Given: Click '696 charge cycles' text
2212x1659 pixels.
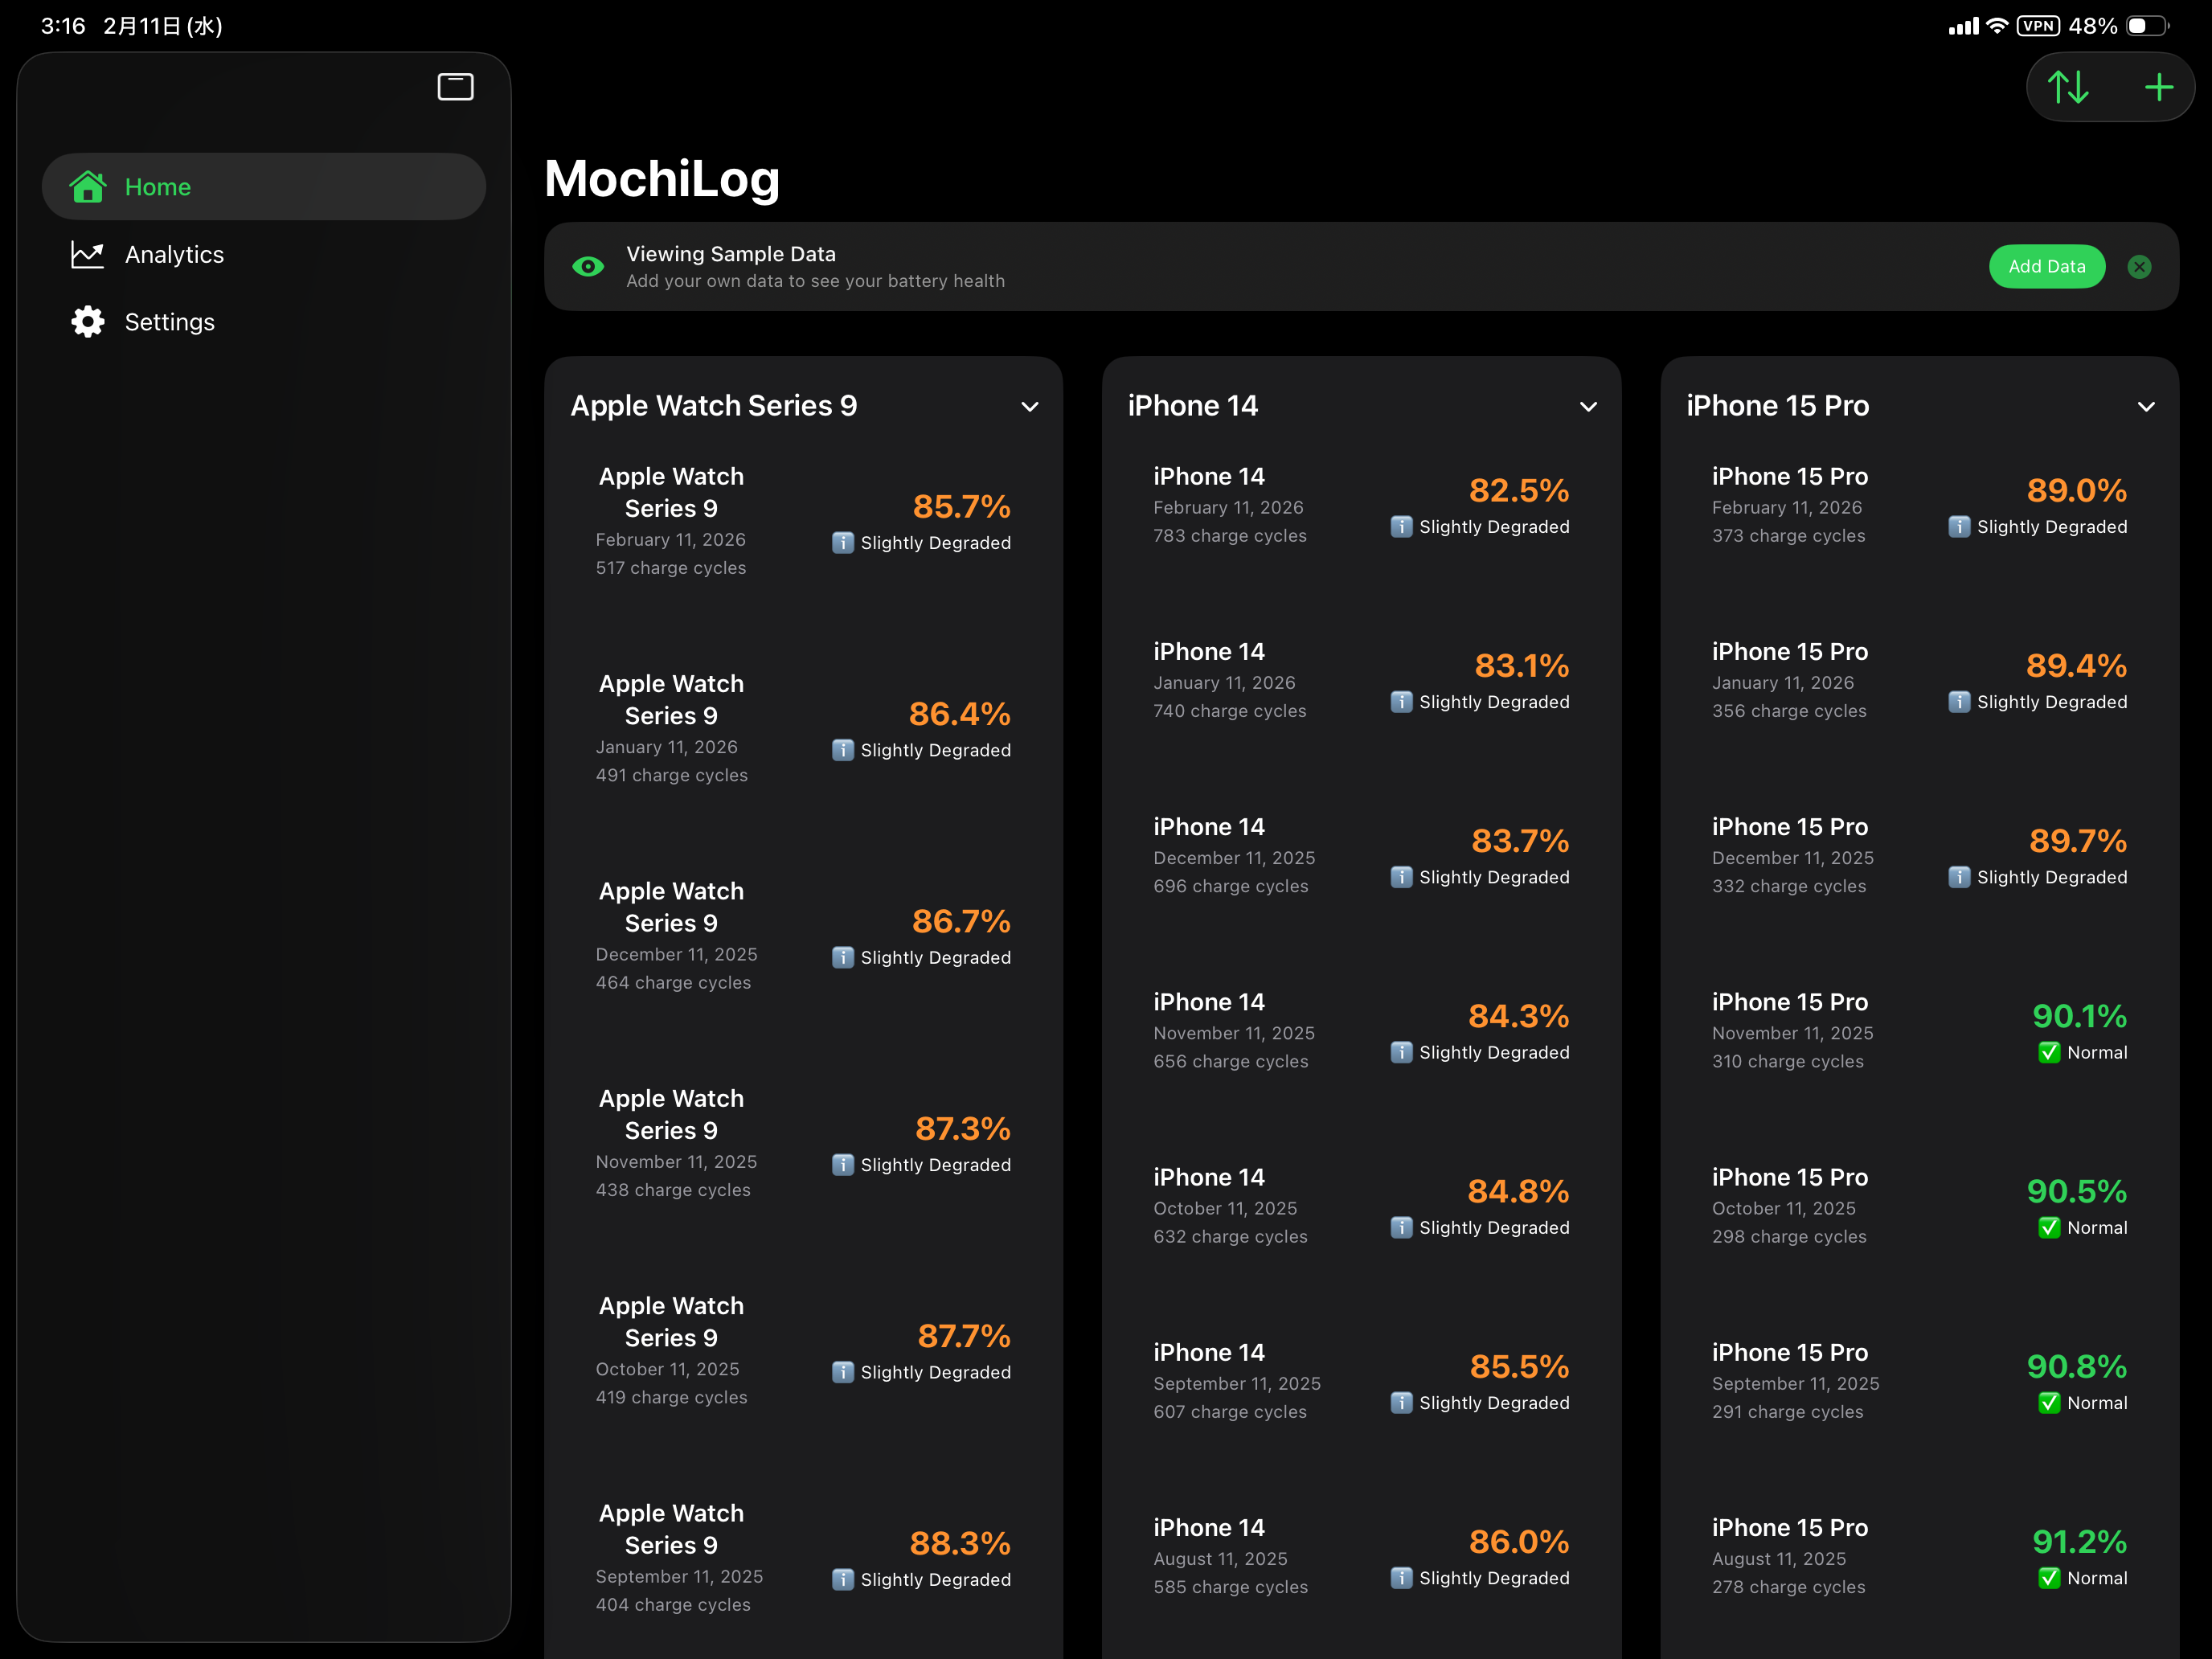Looking at the screenshot, I should point(1231,886).
